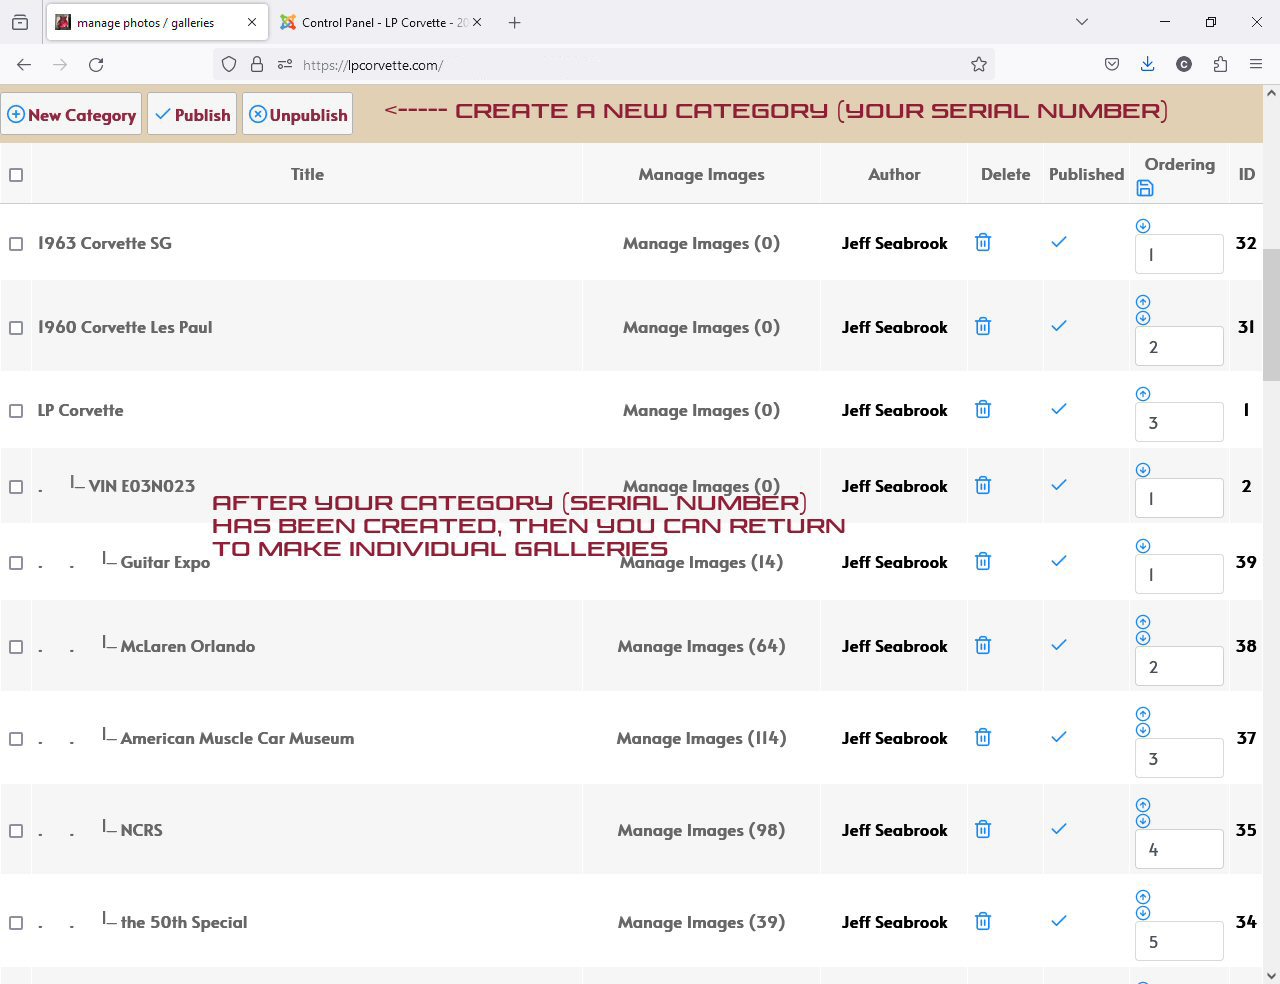Image resolution: width=1280 pixels, height=984 pixels.
Task: Open Manage Images (14) for Guitar Expo
Action: 701,562
